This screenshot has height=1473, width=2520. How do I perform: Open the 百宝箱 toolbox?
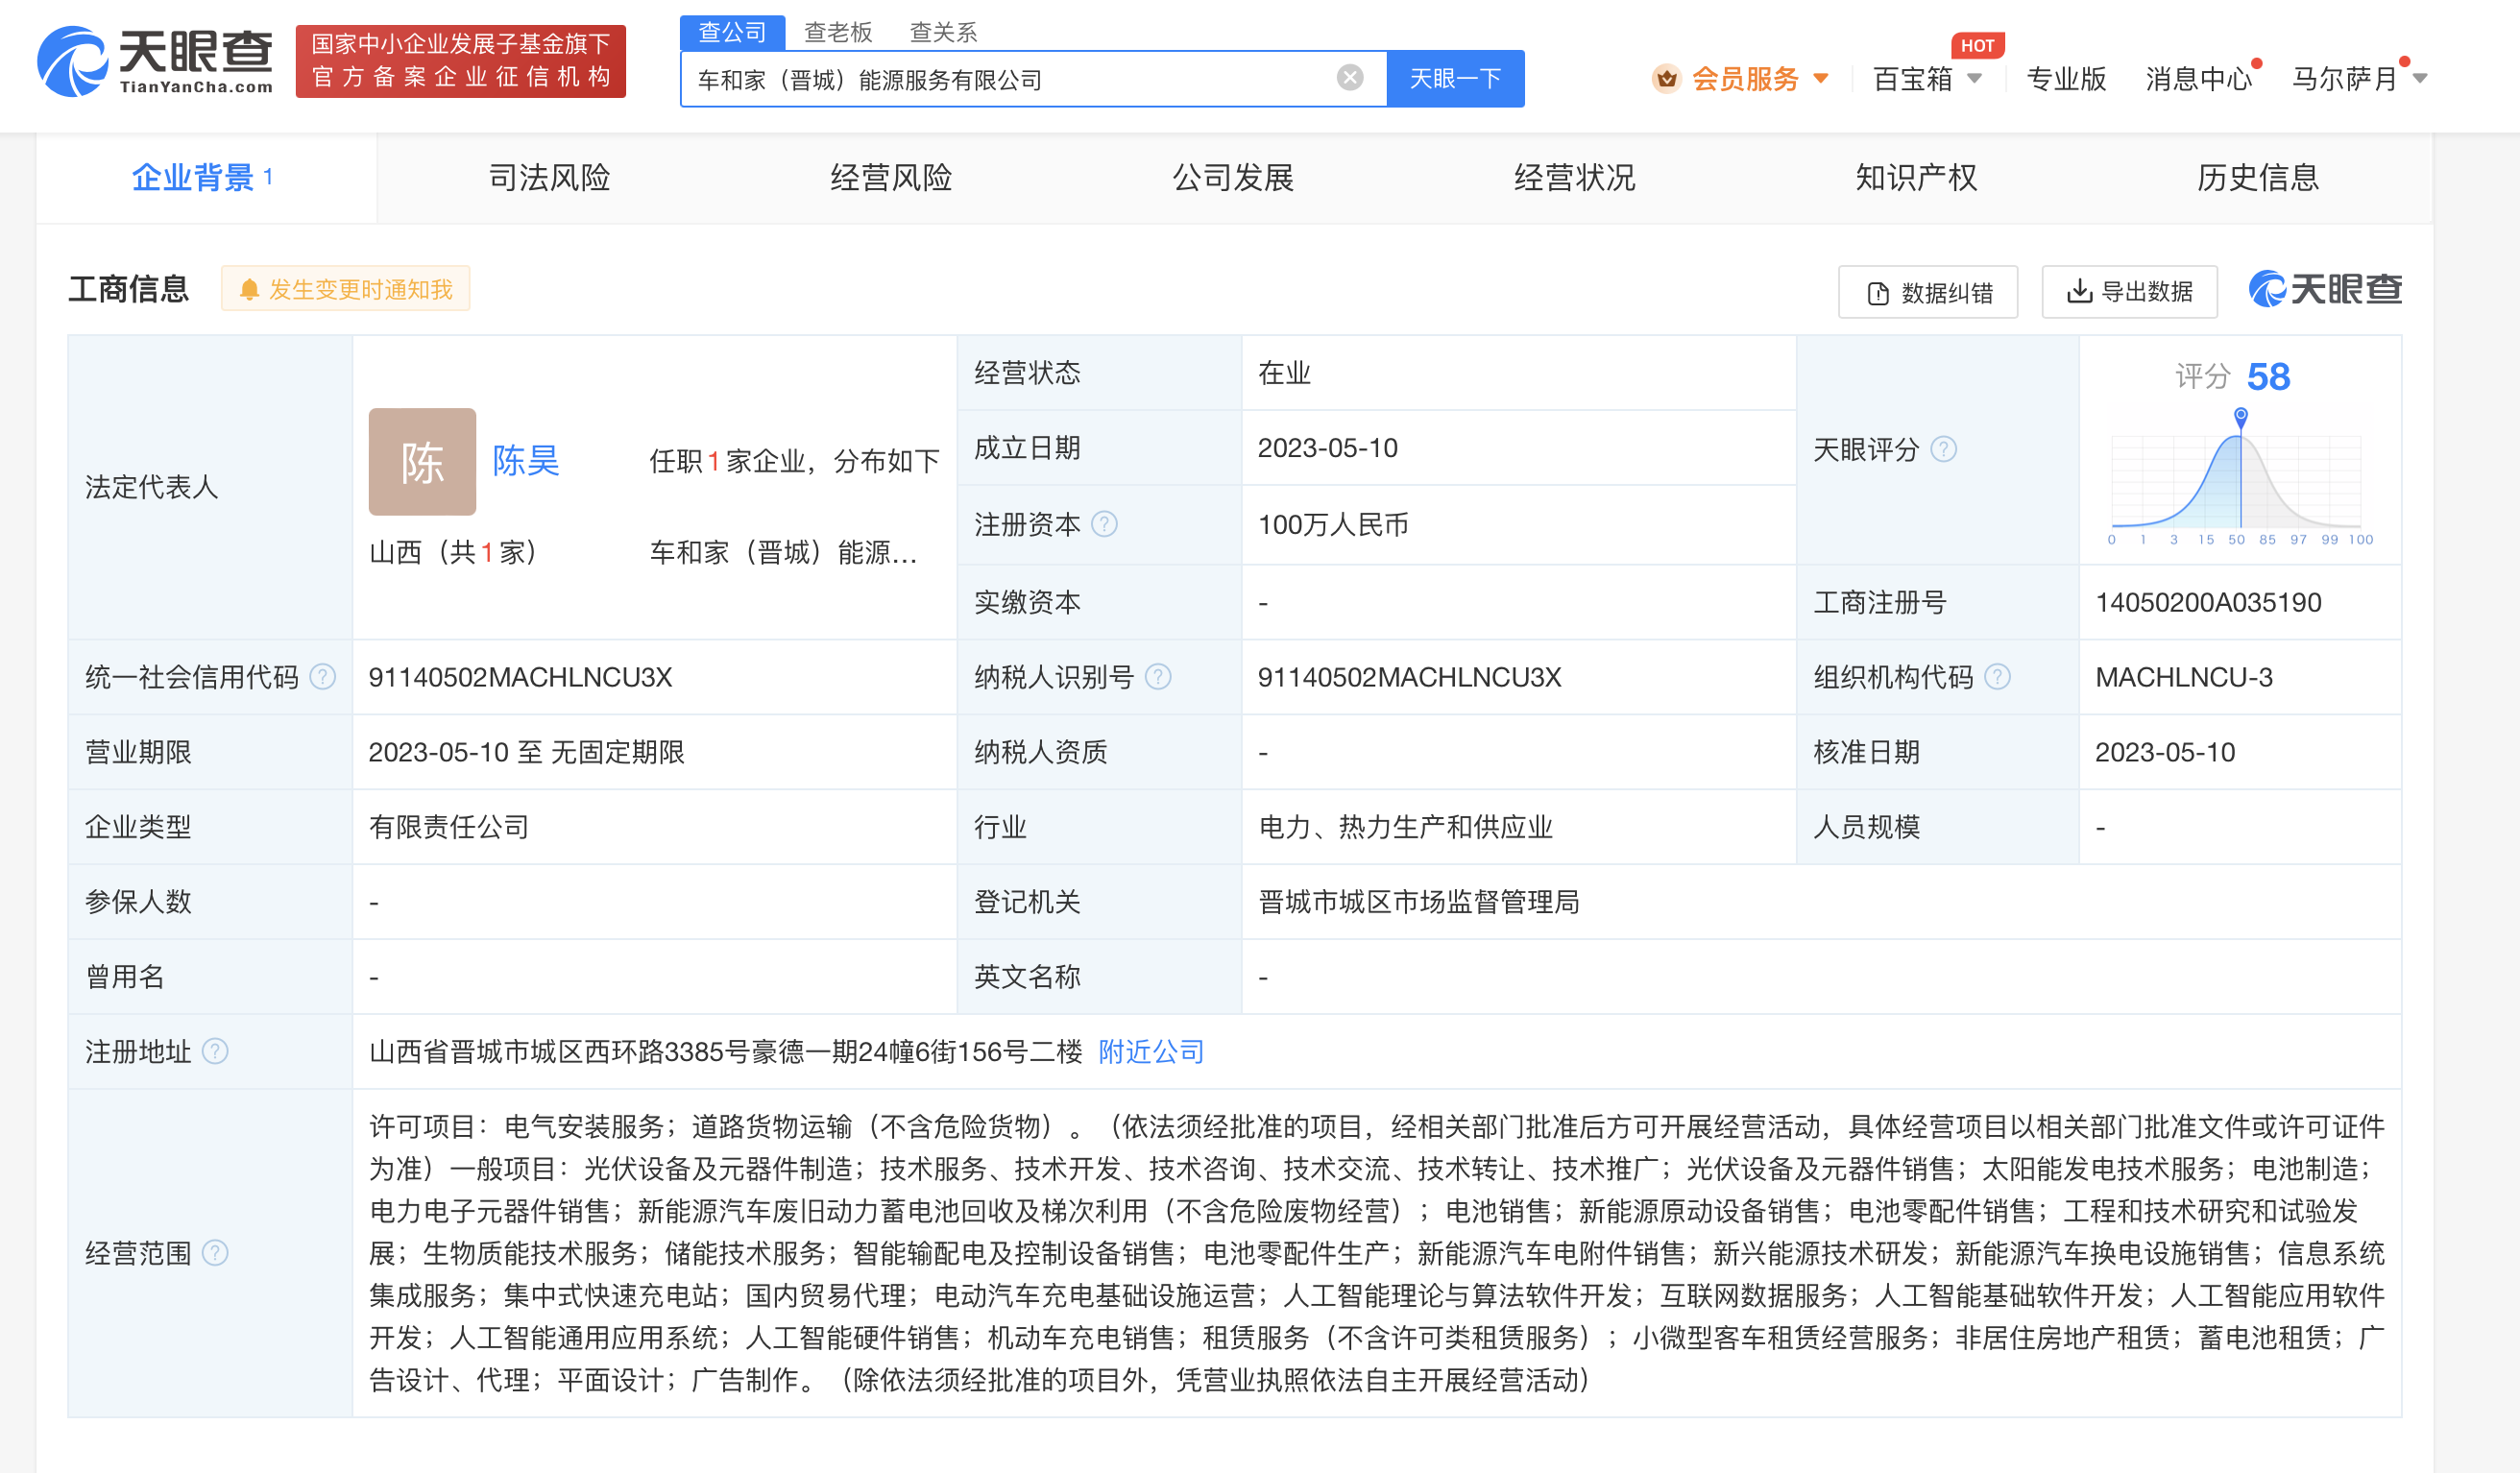tap(1912, 78)
